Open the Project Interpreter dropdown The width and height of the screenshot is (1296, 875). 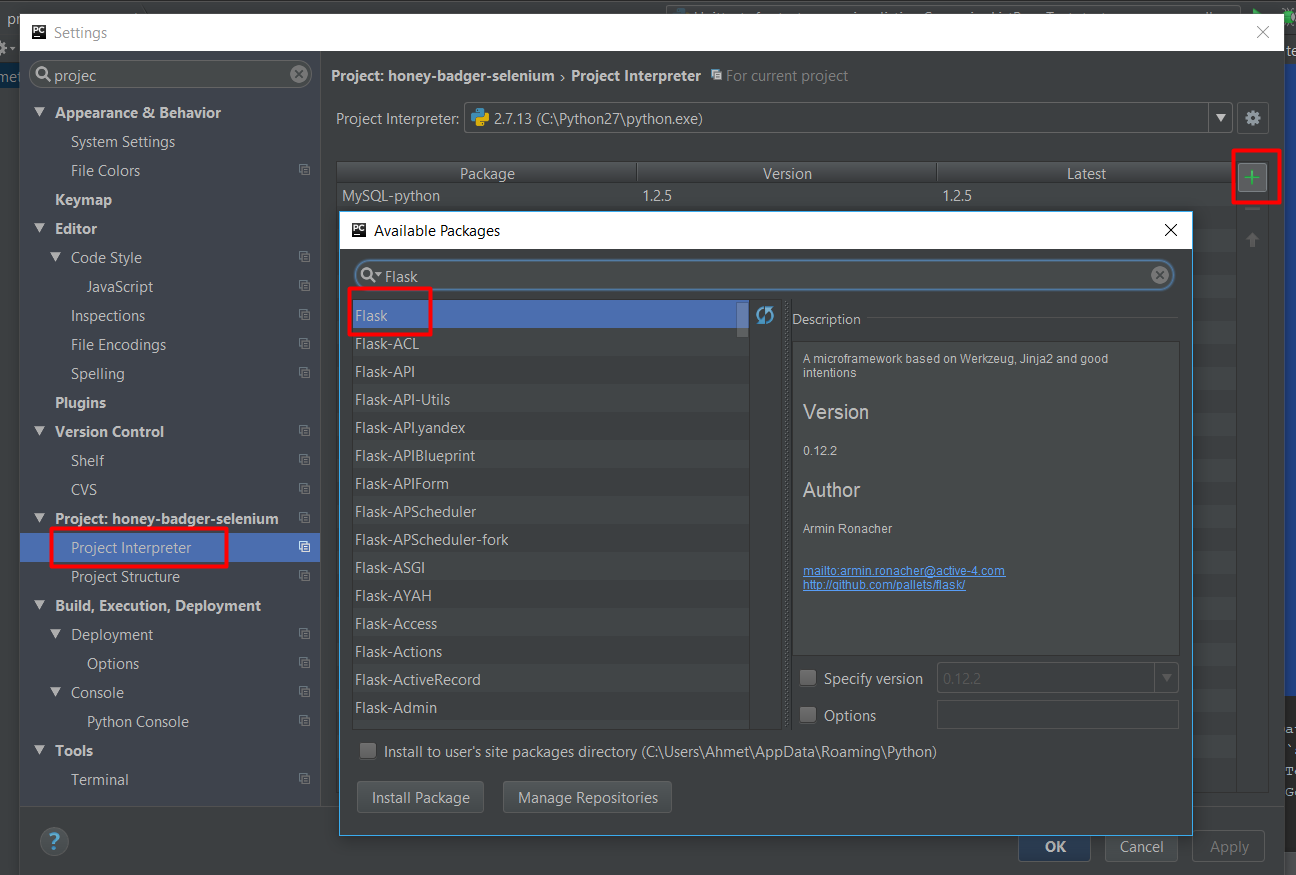(x=1220, y=118)
